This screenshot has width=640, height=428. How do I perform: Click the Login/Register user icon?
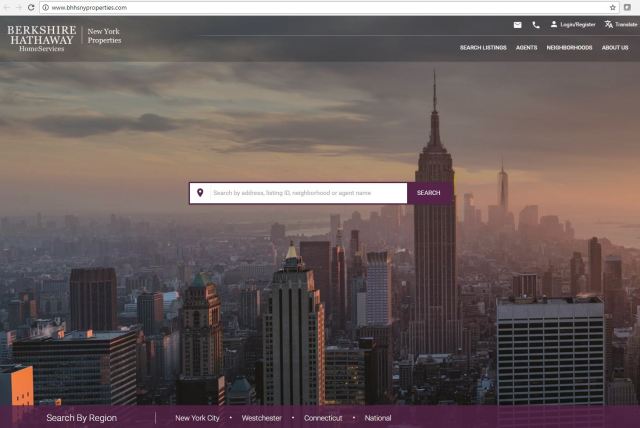coord(554,24)
